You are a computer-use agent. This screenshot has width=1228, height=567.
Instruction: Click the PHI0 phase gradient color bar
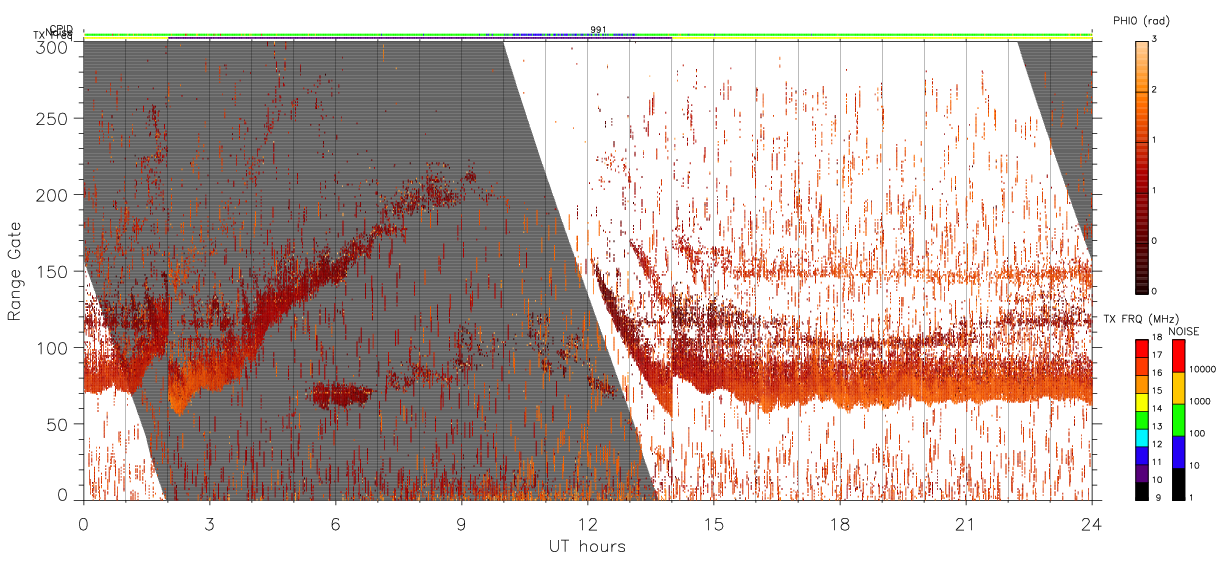point(1143,167)
